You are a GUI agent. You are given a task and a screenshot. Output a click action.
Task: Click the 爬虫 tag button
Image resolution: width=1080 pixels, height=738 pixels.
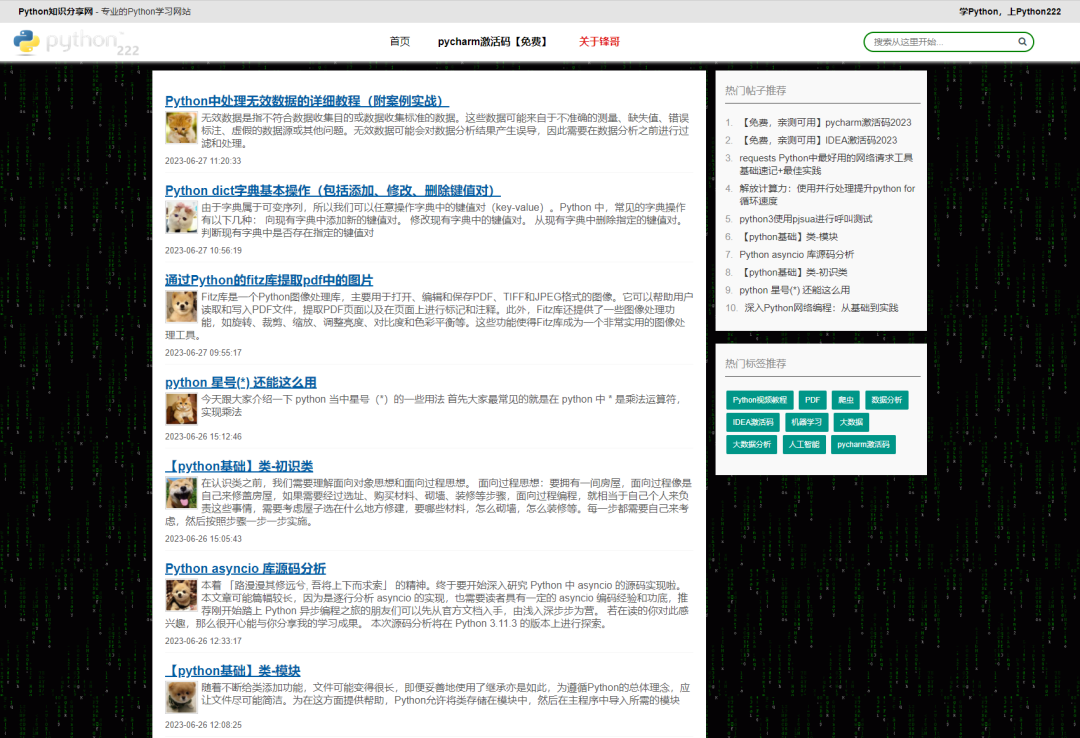(x=845, y=399)
